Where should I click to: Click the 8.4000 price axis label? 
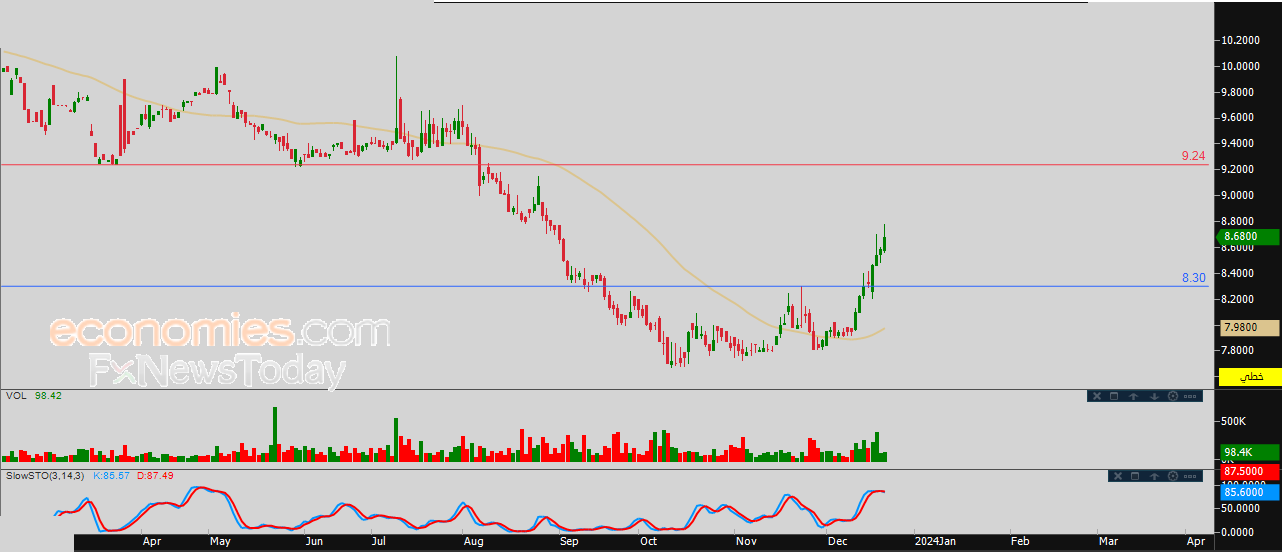pyautogui.click(x=1239, y=273)
